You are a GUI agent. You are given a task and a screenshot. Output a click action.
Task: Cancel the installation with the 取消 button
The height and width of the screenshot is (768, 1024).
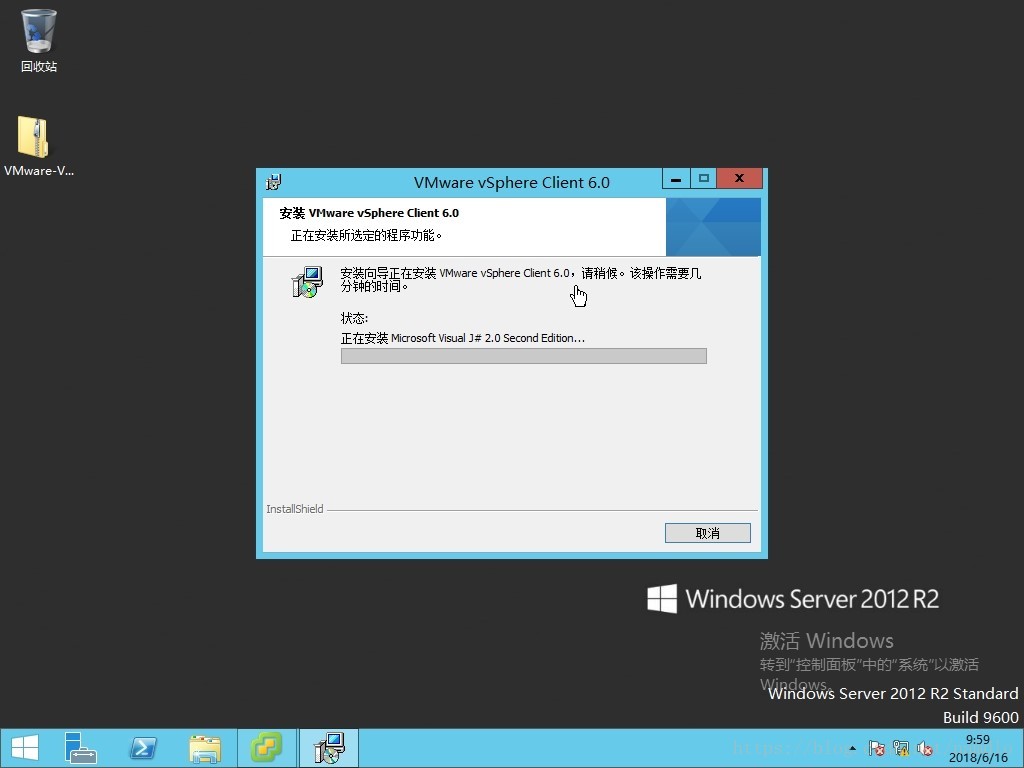click(x=707, y=533)
